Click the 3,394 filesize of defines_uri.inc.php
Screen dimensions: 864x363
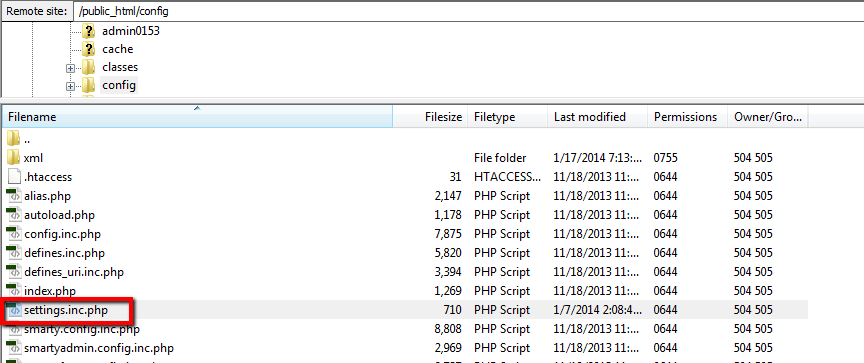pyautogui.click(x=448, y=272)
